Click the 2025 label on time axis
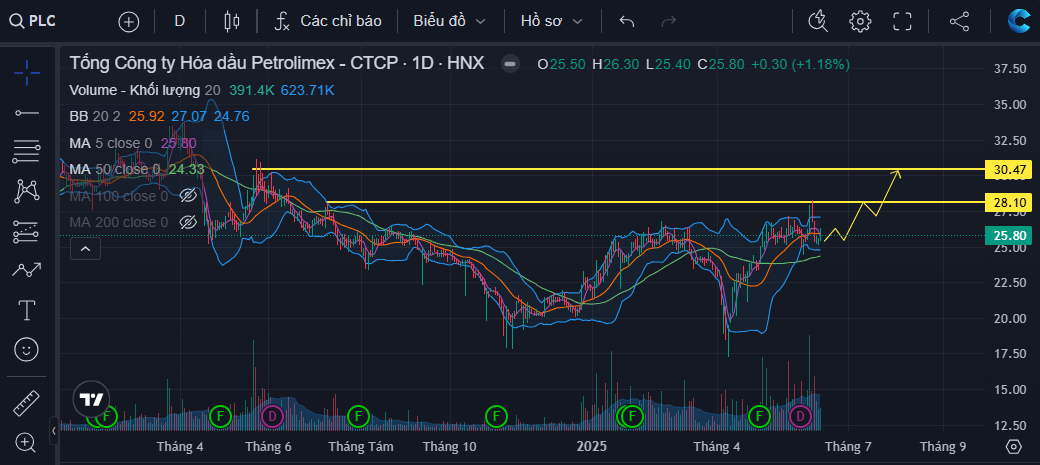The image size is (1040, 465). [x=592, y=446]
